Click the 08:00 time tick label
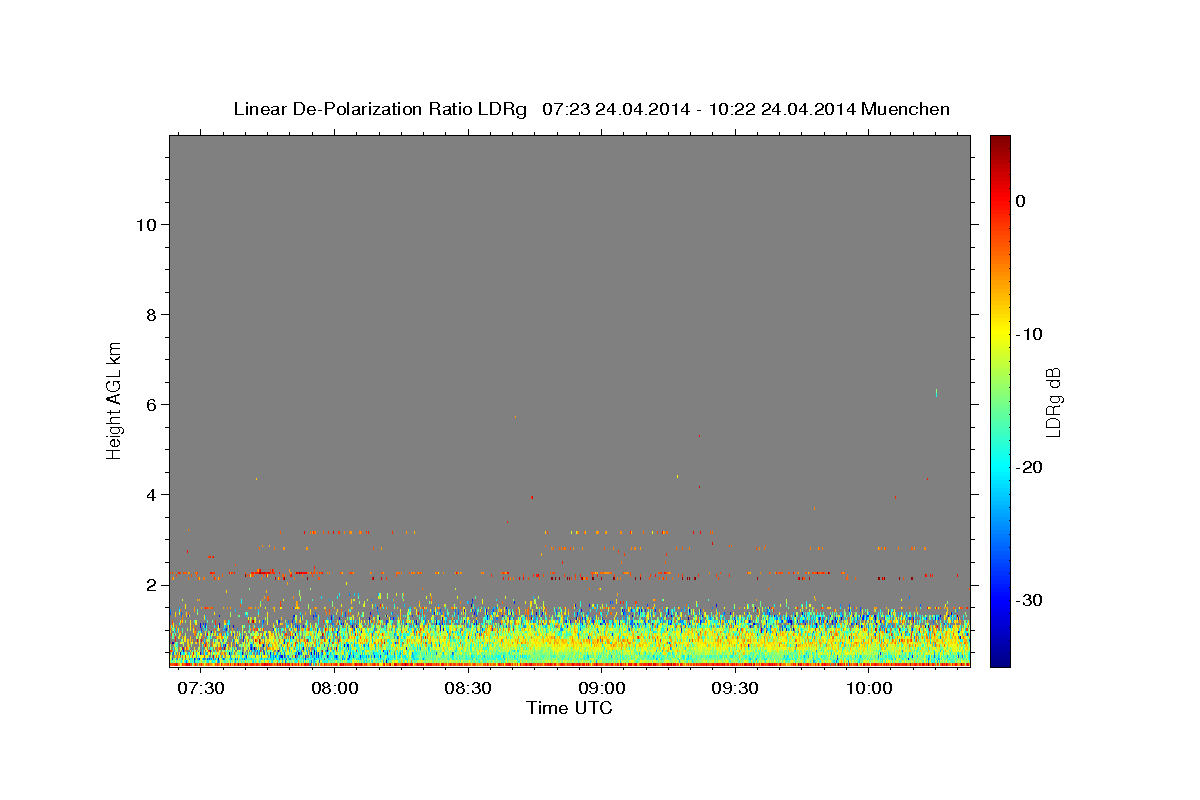 335,689
